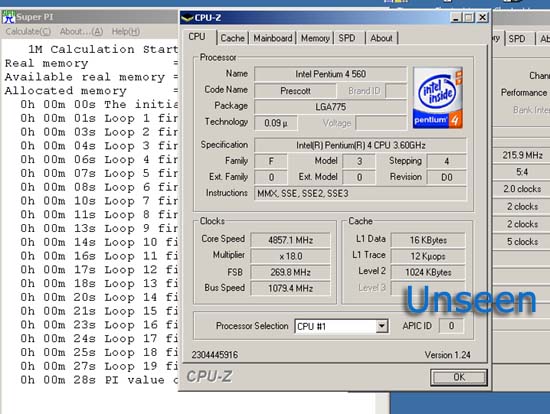Switch to the CPU tab

click(x=197, y=36)
